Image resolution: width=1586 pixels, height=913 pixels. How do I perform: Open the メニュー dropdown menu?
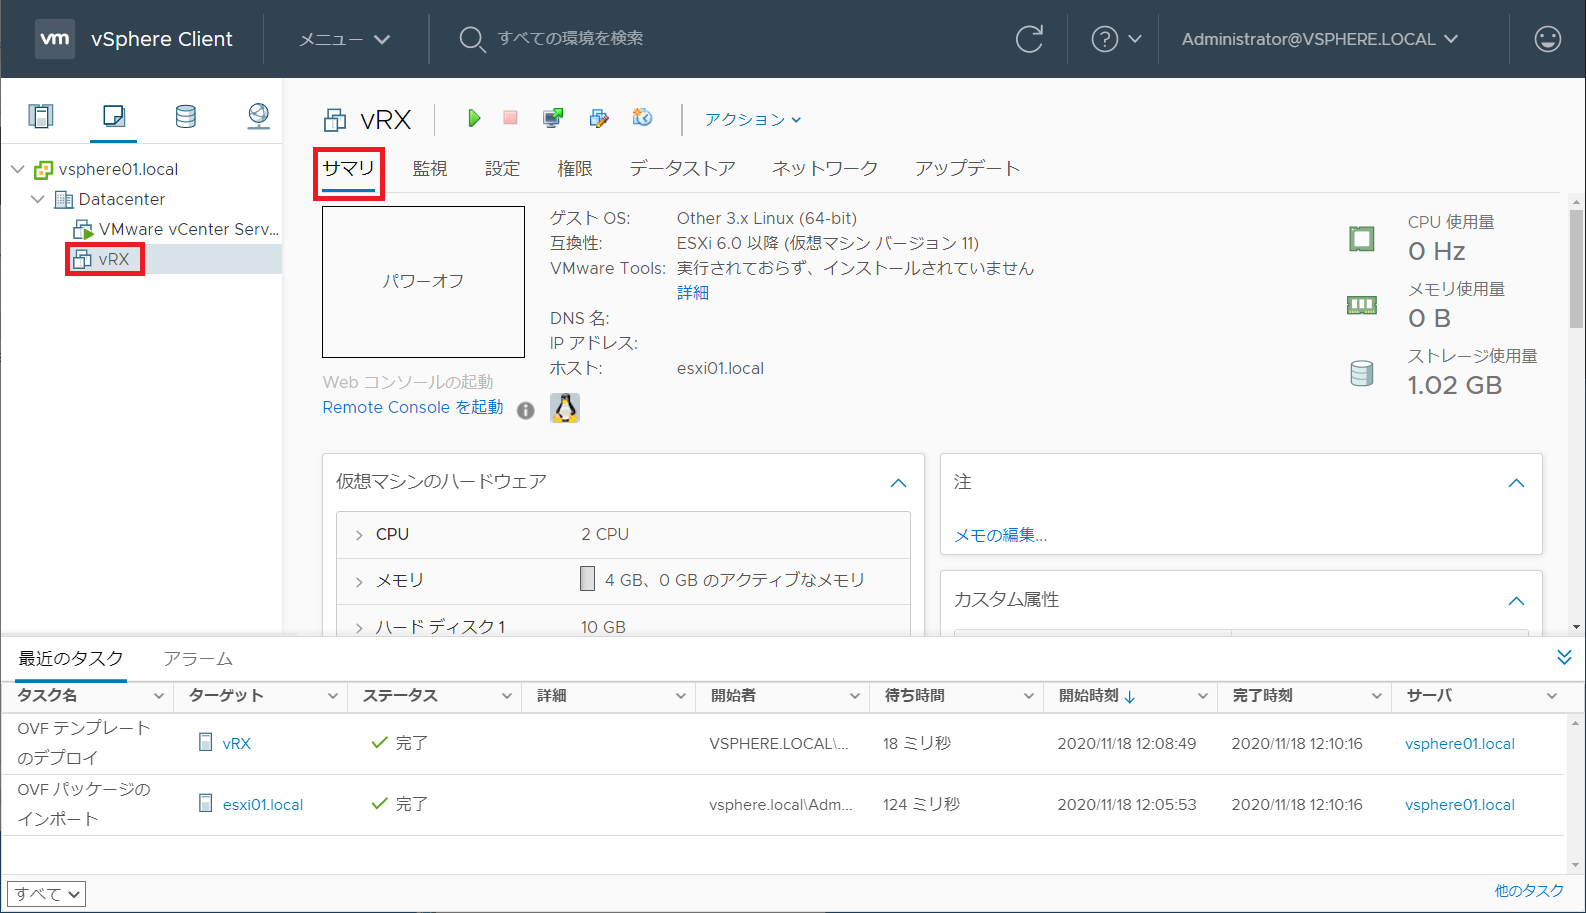[x=344, y=39]
